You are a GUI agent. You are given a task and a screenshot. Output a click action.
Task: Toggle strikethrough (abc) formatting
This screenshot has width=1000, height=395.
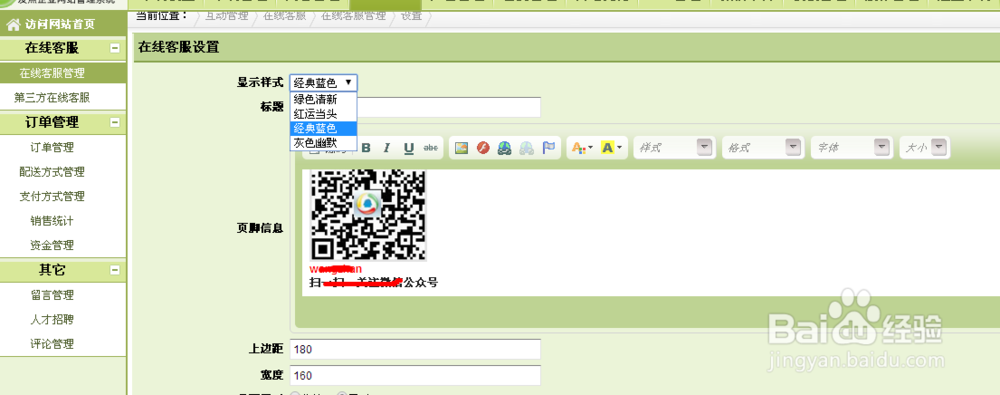coord(431,148)
